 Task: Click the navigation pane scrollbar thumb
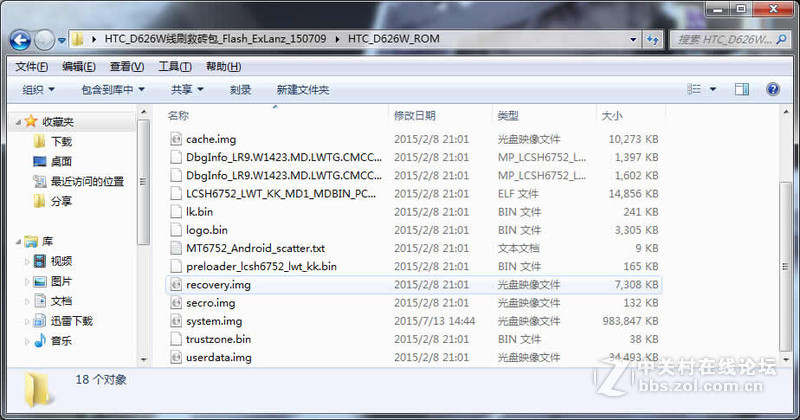143,182
